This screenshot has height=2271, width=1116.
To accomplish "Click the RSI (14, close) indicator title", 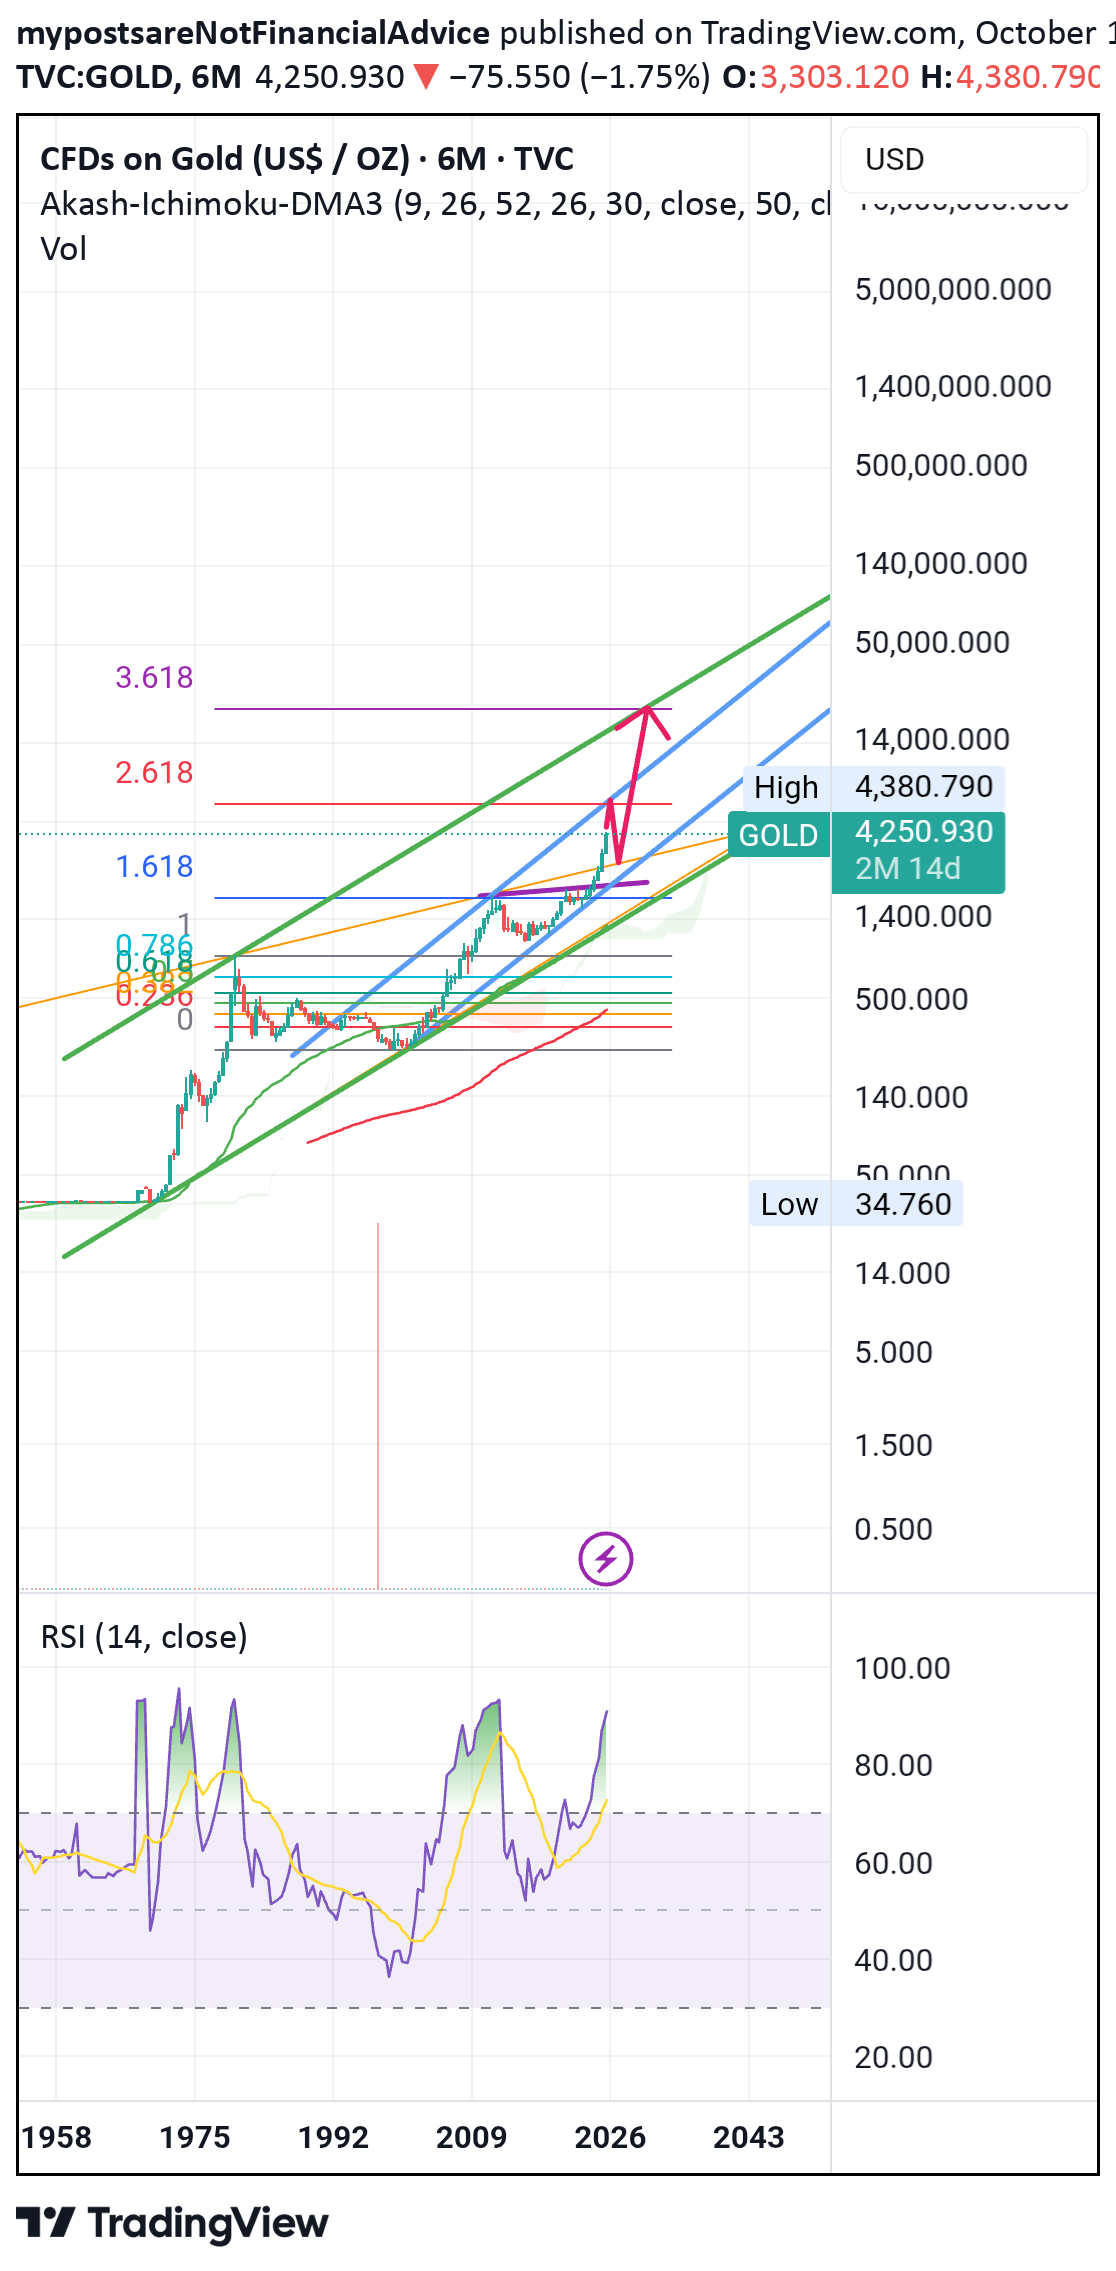I will 144,1637.
